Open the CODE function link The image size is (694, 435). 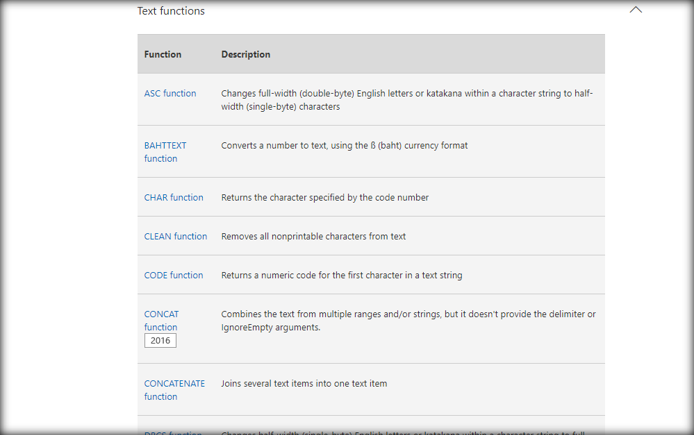click(x=174, y=275)
